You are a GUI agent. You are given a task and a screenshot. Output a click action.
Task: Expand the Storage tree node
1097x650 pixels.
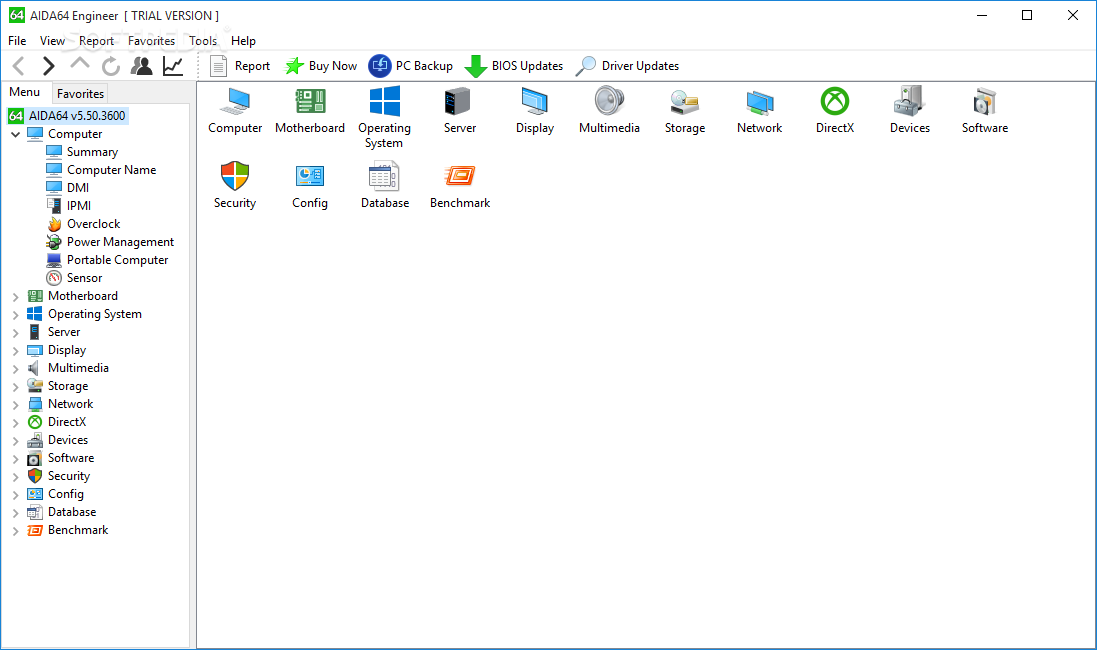15,387
